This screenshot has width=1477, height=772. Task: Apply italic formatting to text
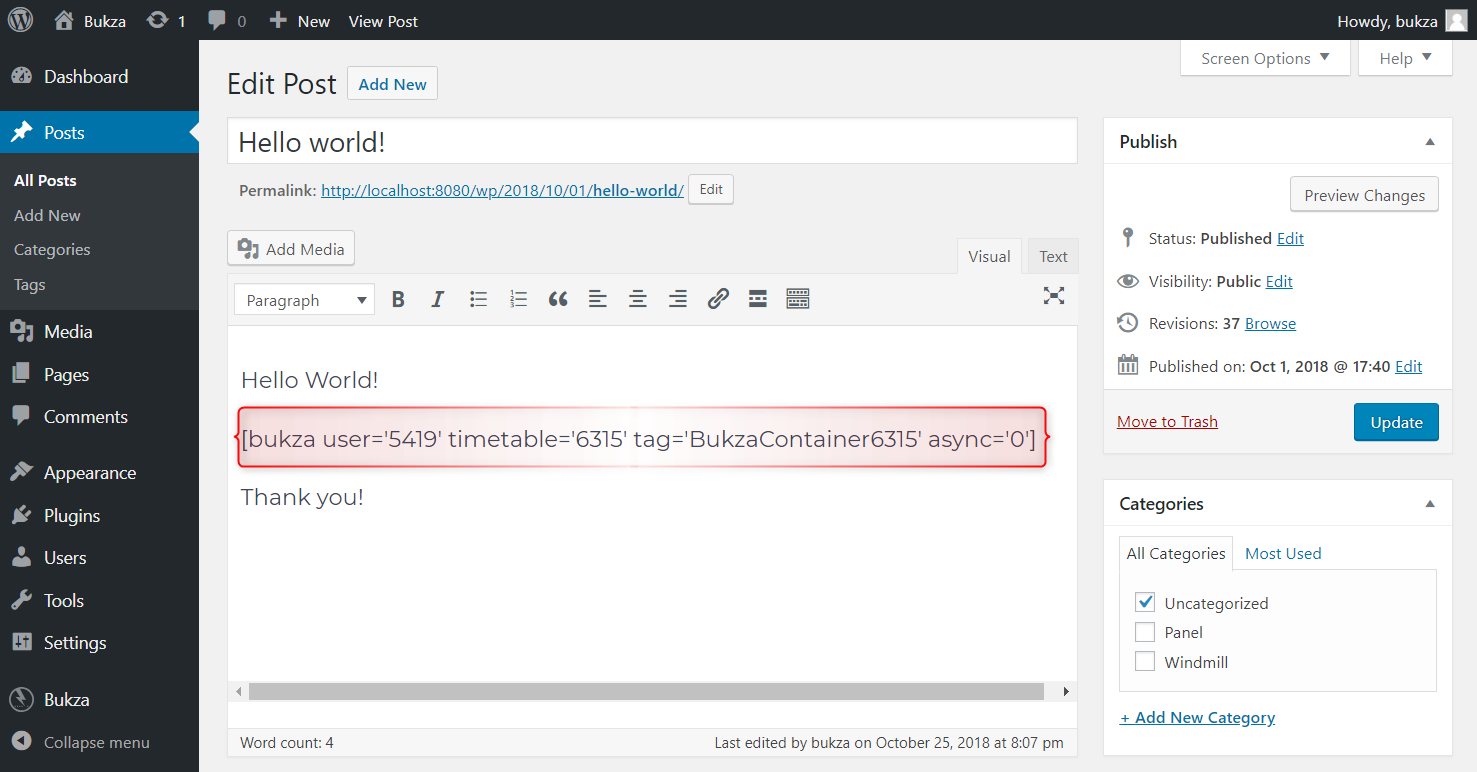437,299
